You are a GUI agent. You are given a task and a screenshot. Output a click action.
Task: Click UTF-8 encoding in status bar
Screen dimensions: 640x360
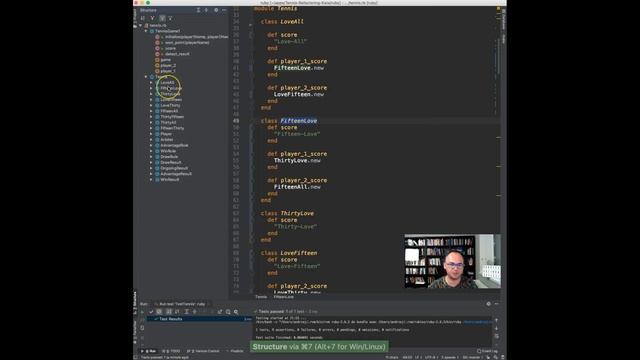click(x=430, y=358)
